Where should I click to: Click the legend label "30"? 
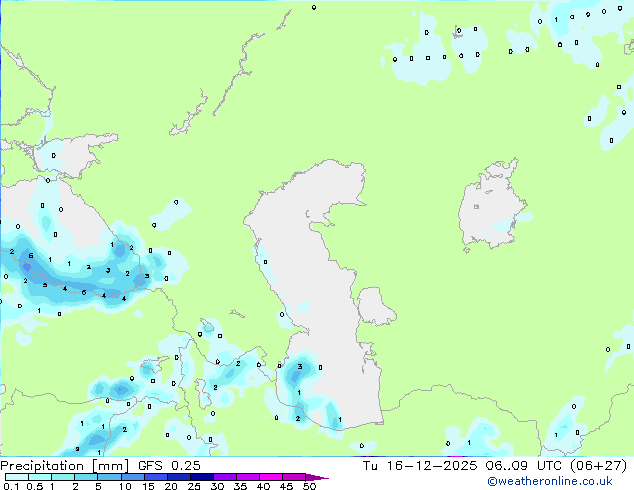(x=217, y=486)
